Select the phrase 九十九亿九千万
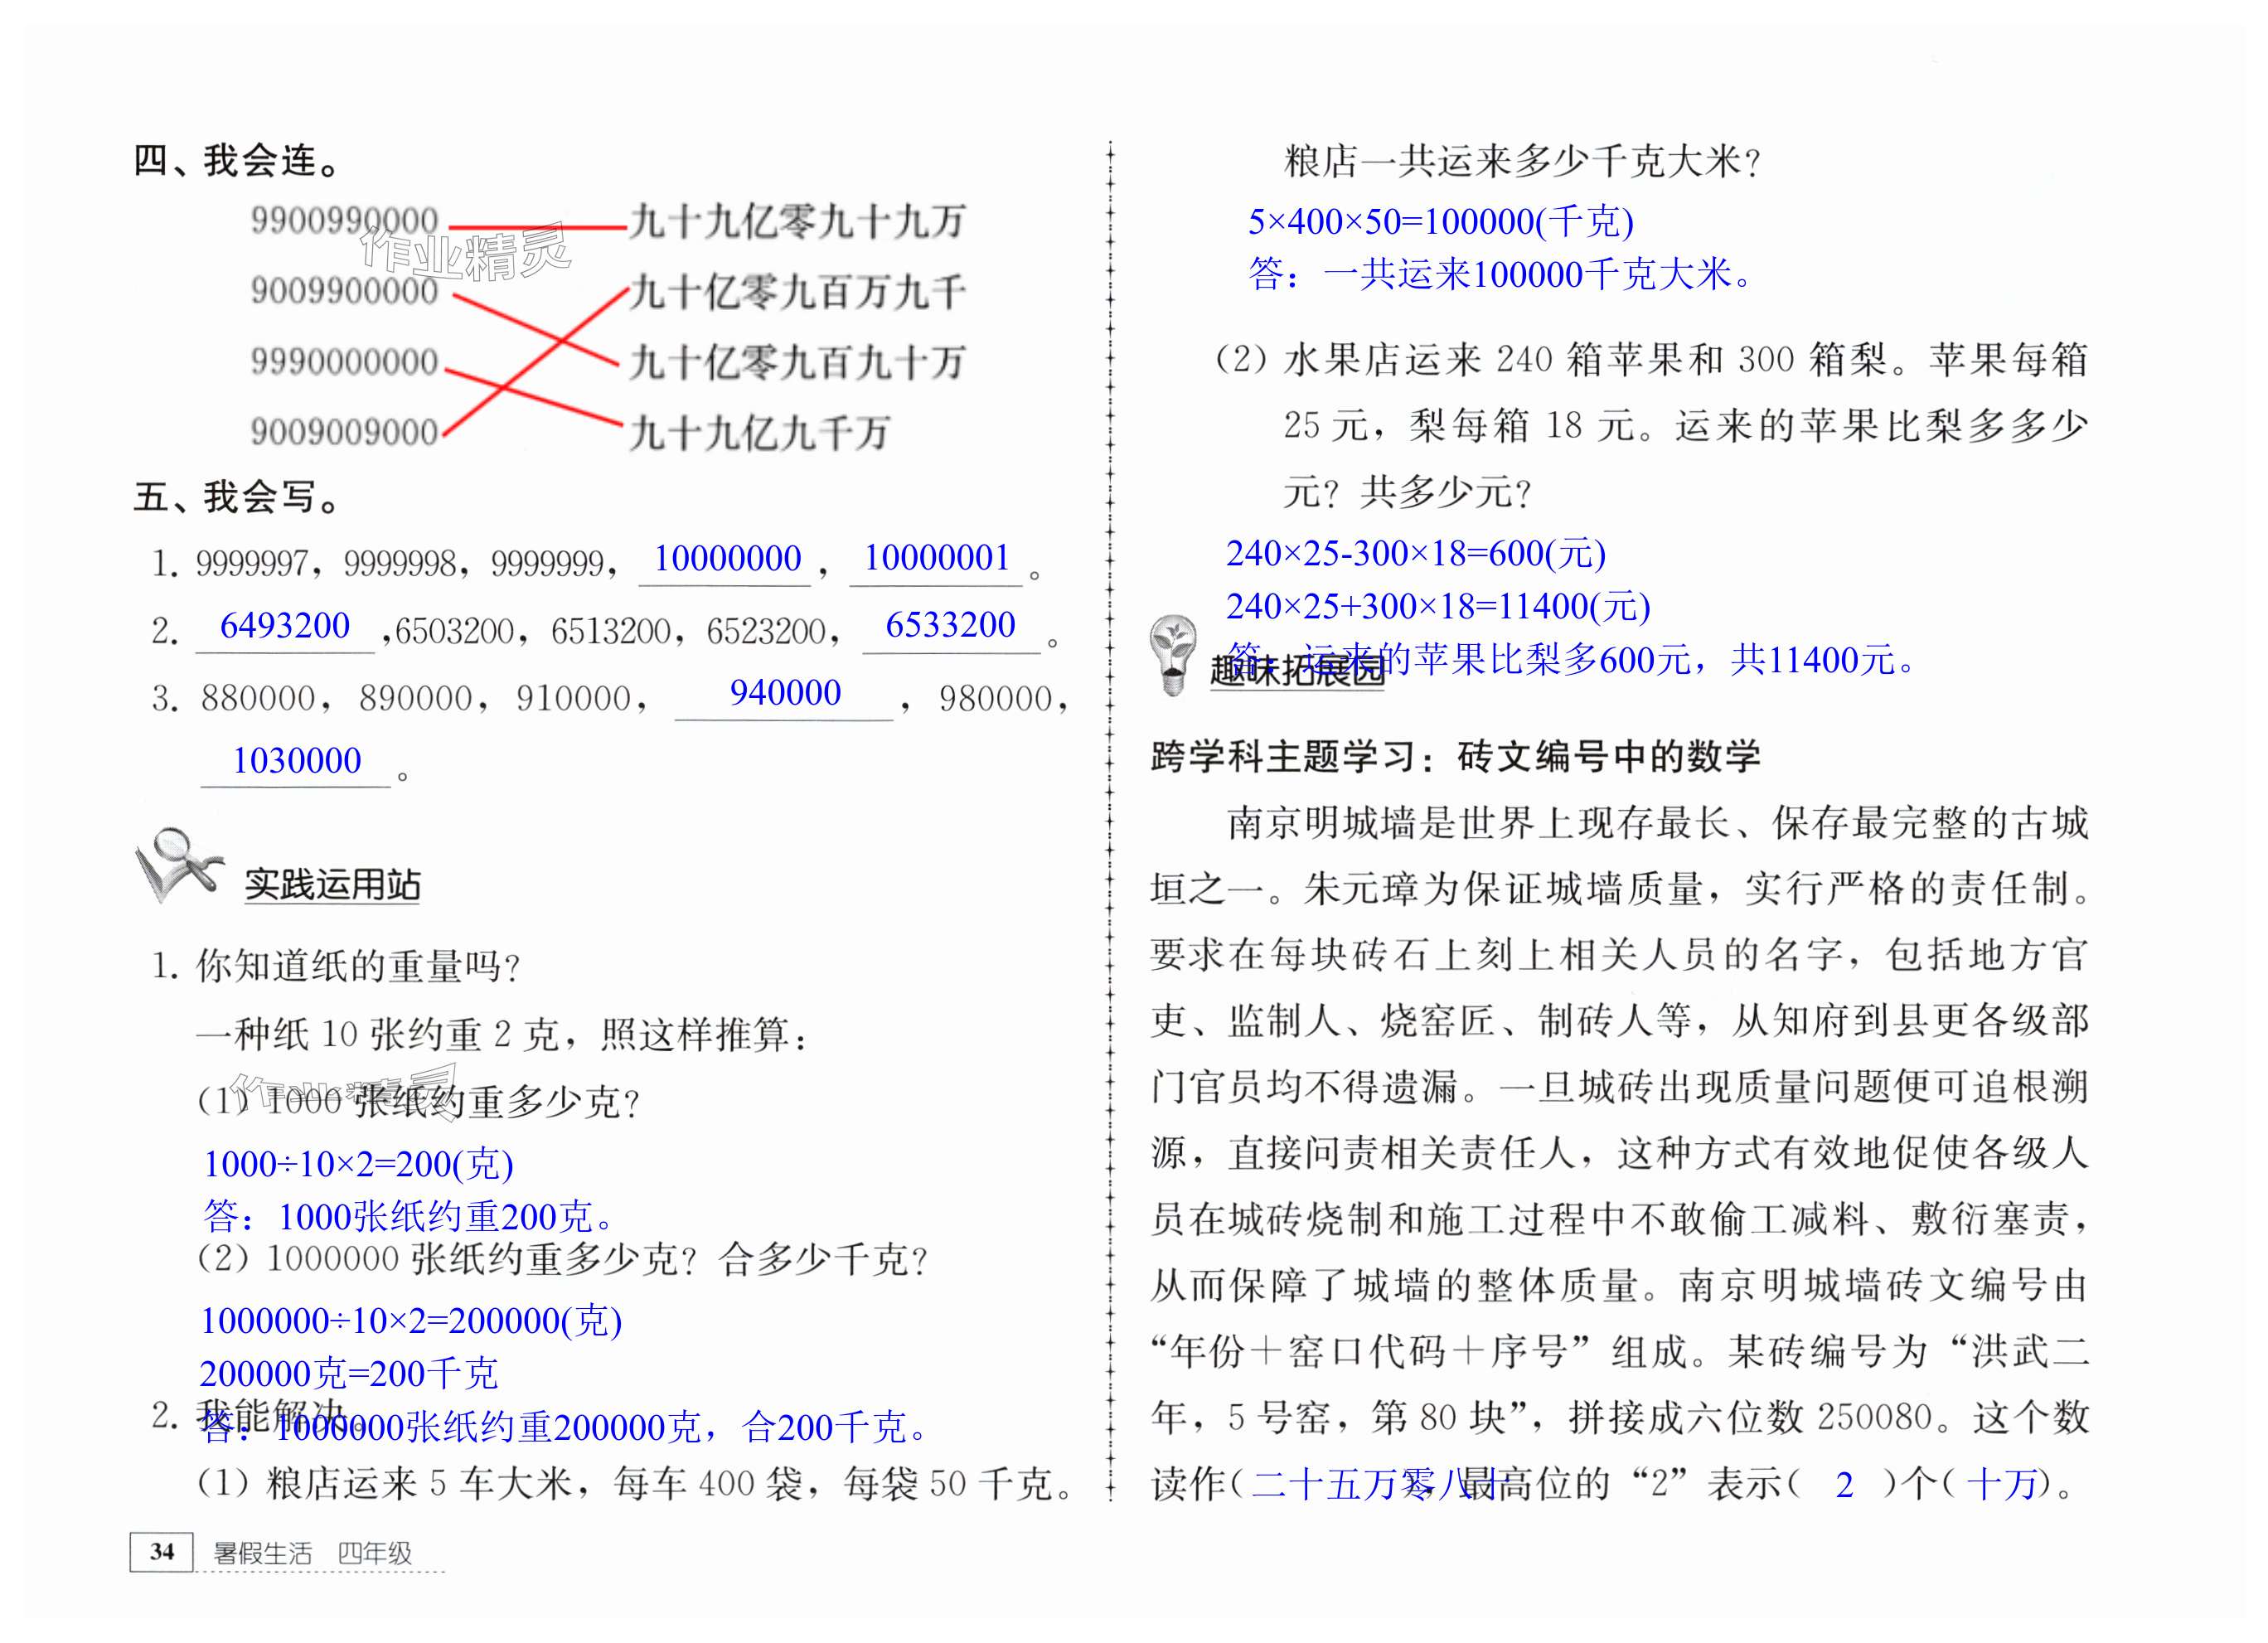The width and height of the screenshot is (2268, 1643). pos(760,433)
